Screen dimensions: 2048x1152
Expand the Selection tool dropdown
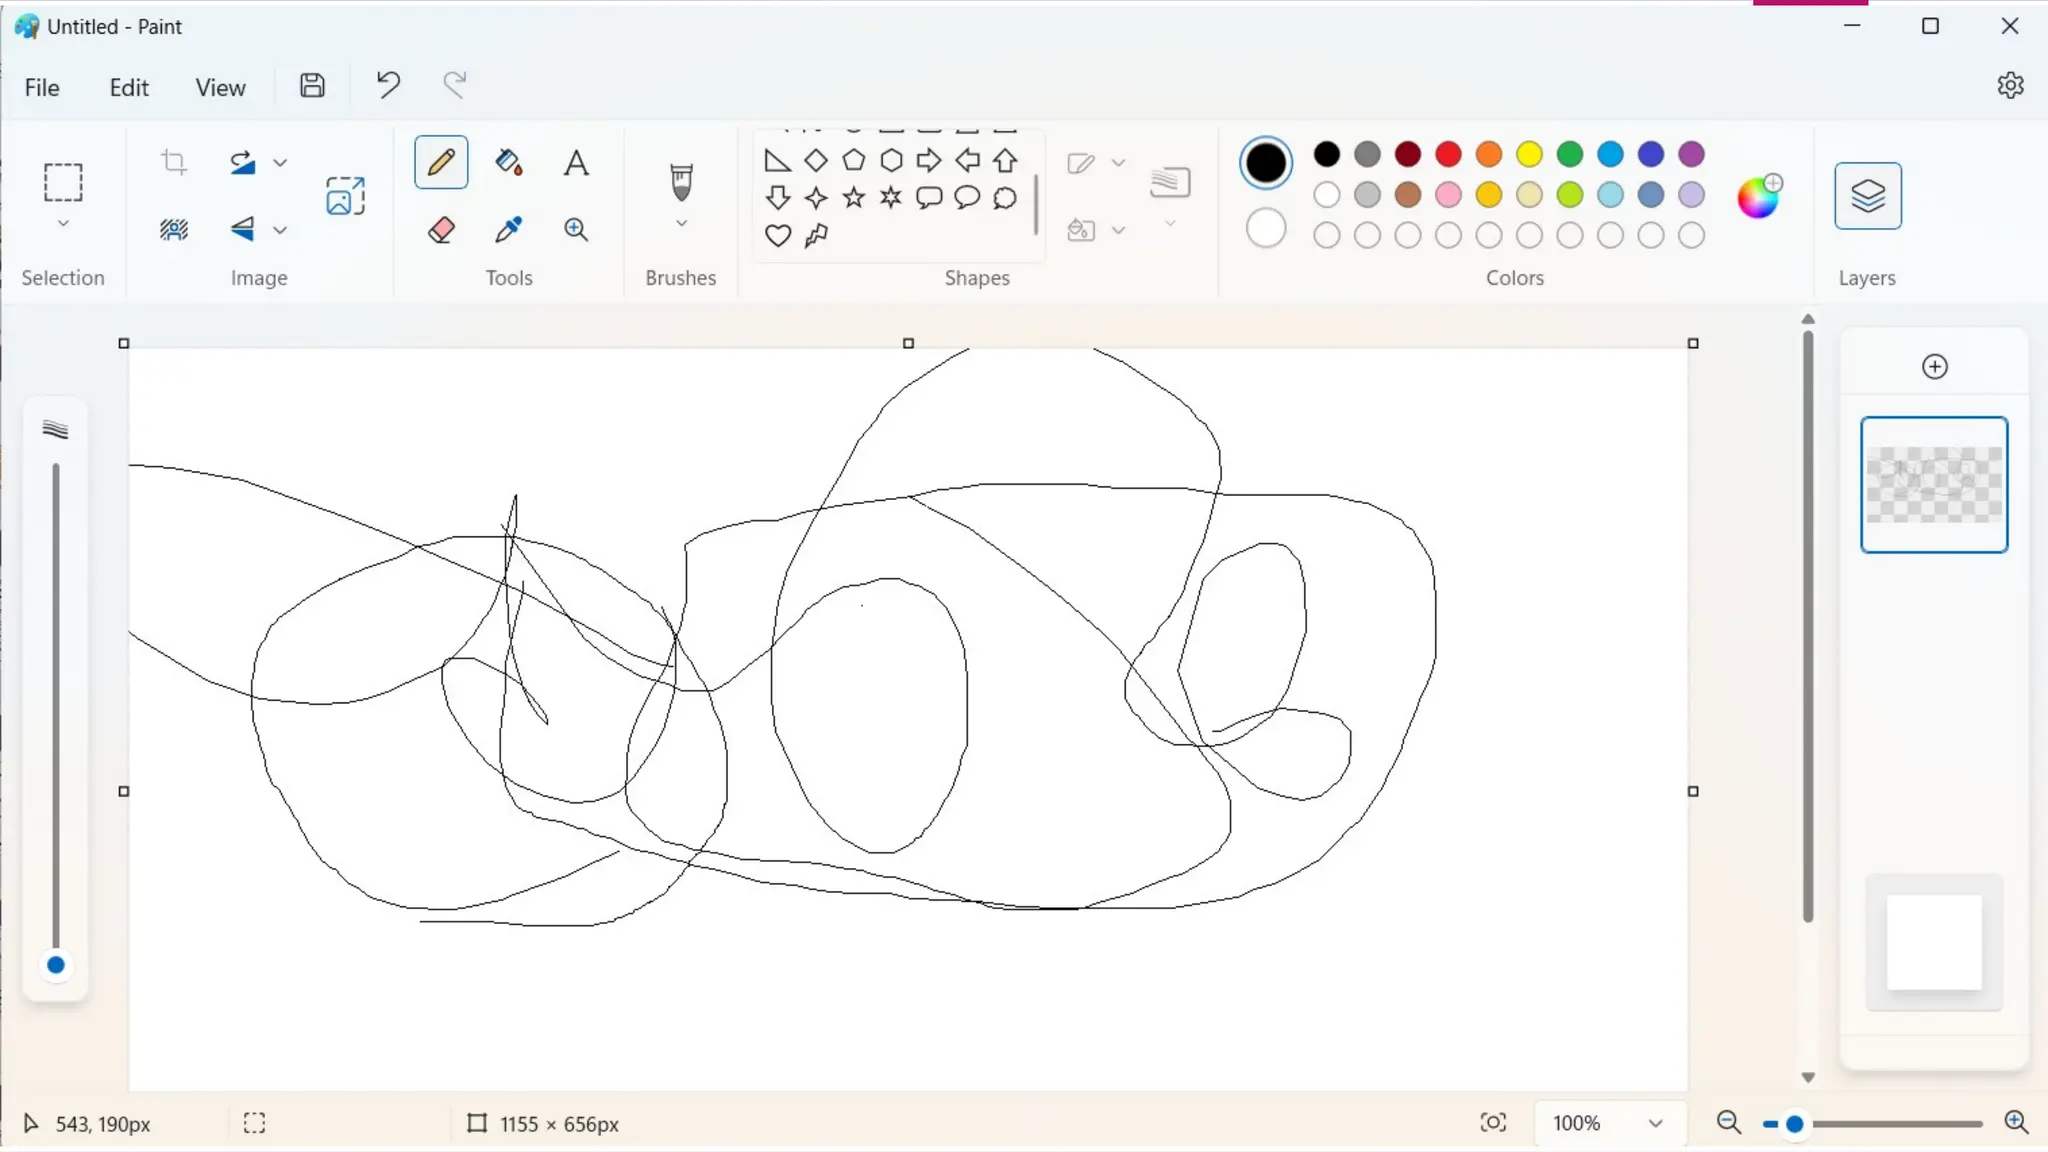pos(63,224)
